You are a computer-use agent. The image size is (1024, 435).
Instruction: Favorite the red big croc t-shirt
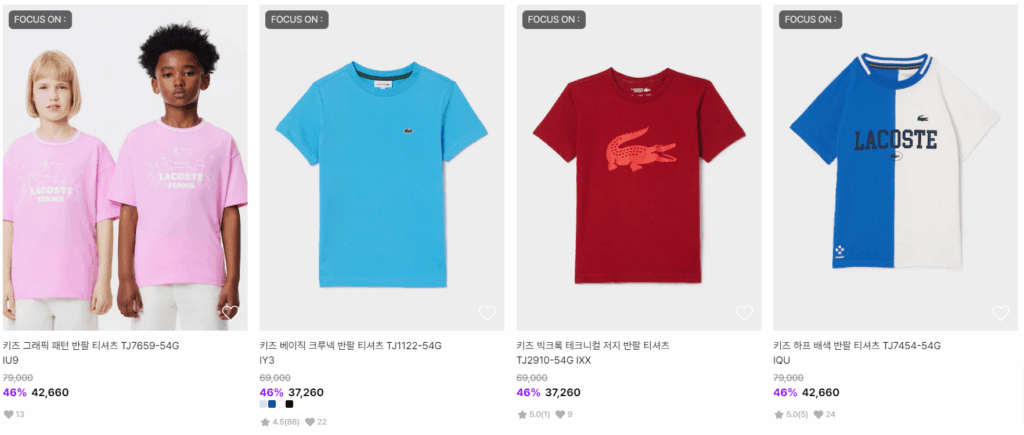744,313
